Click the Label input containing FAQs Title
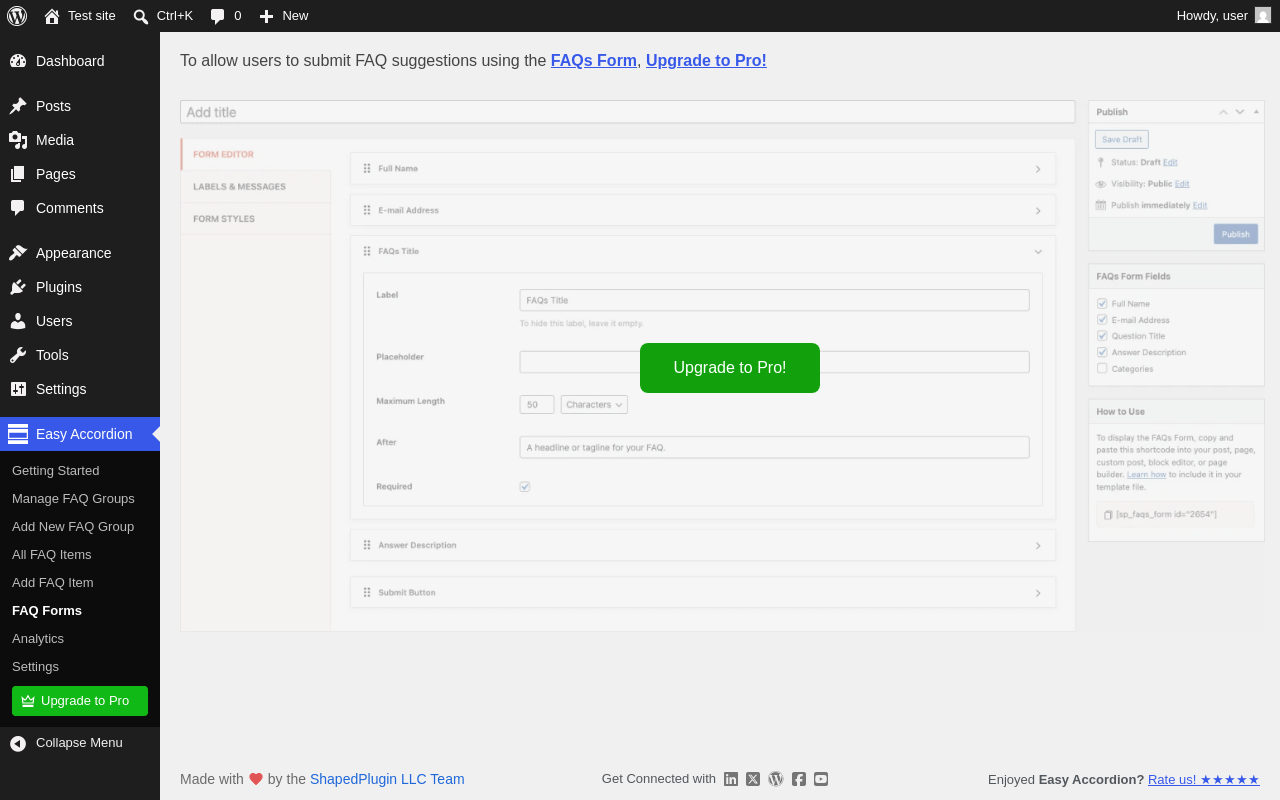Viewport: 1280px width, 800px height. (x=775, y=300)
